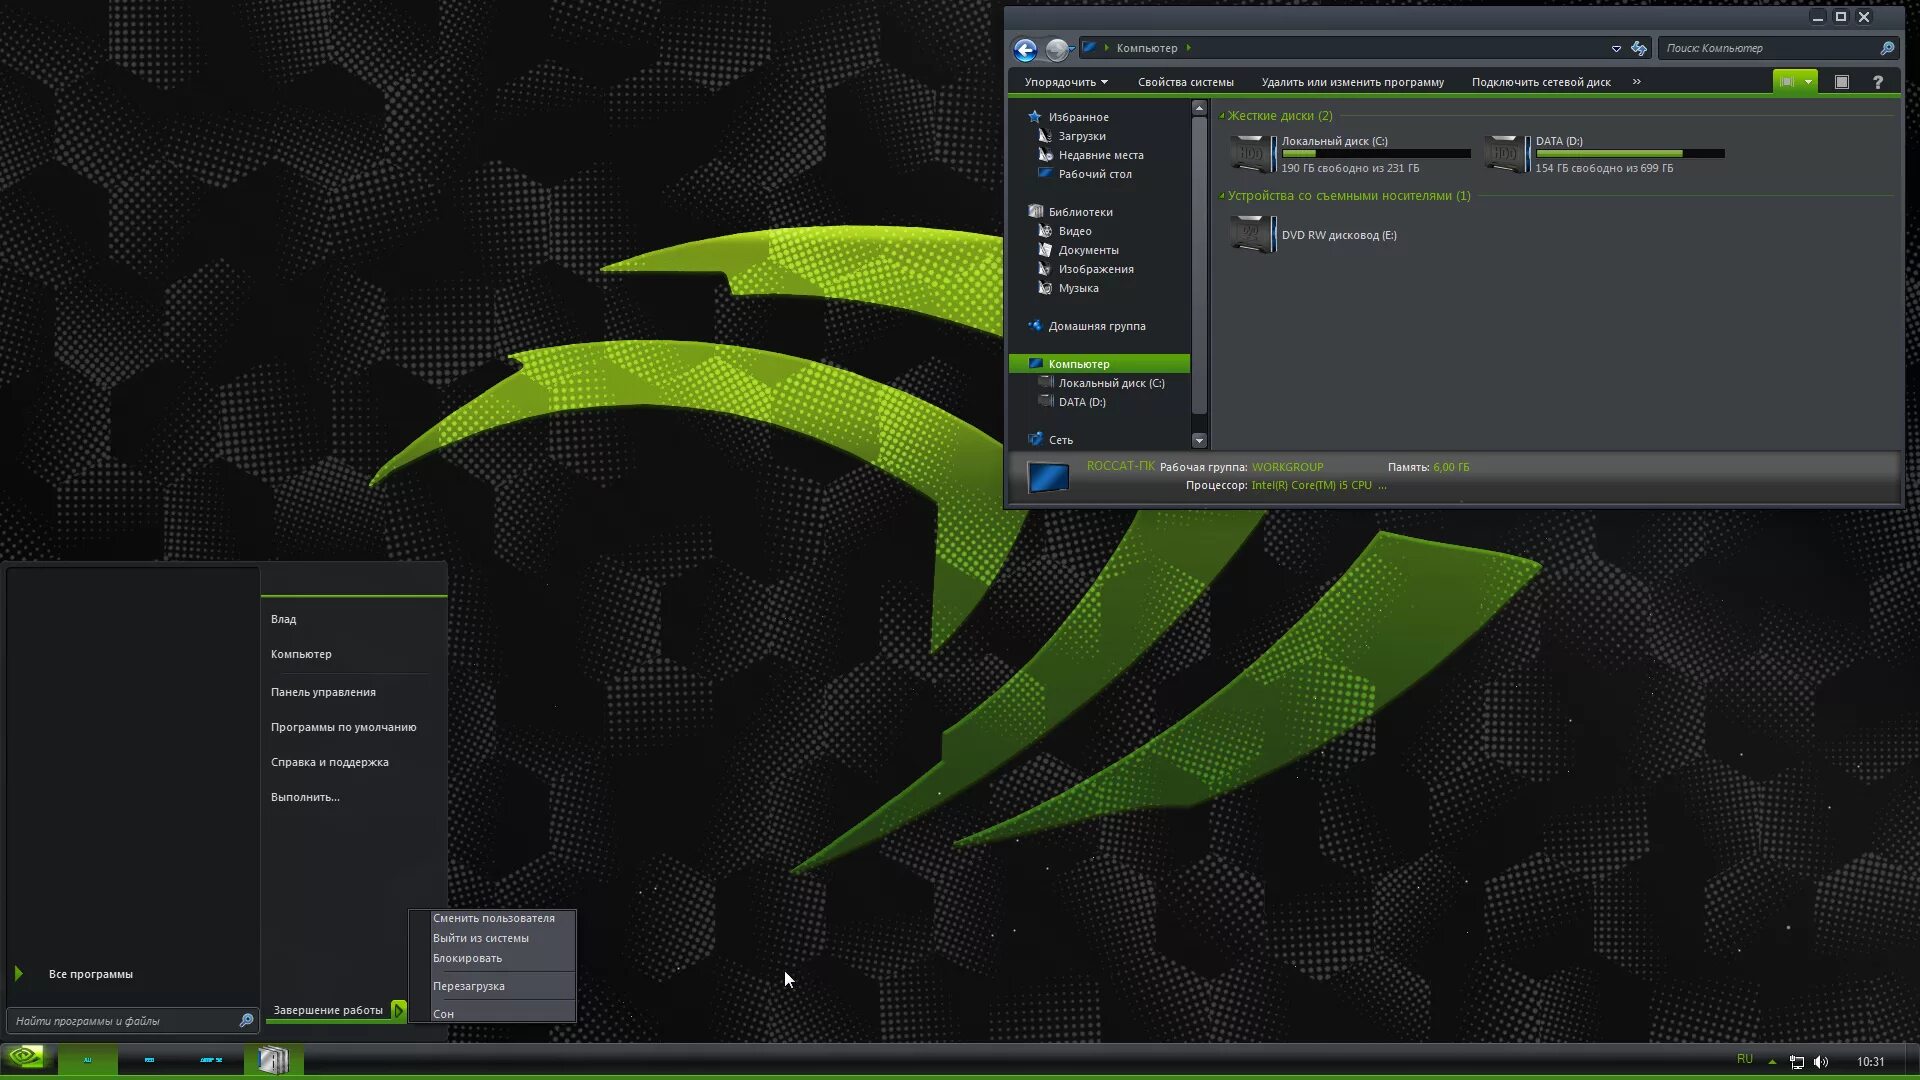1920x1080 pixels.
Task: Click the navigation pane scroll up arrow
Action: [x=1199, y=108]
